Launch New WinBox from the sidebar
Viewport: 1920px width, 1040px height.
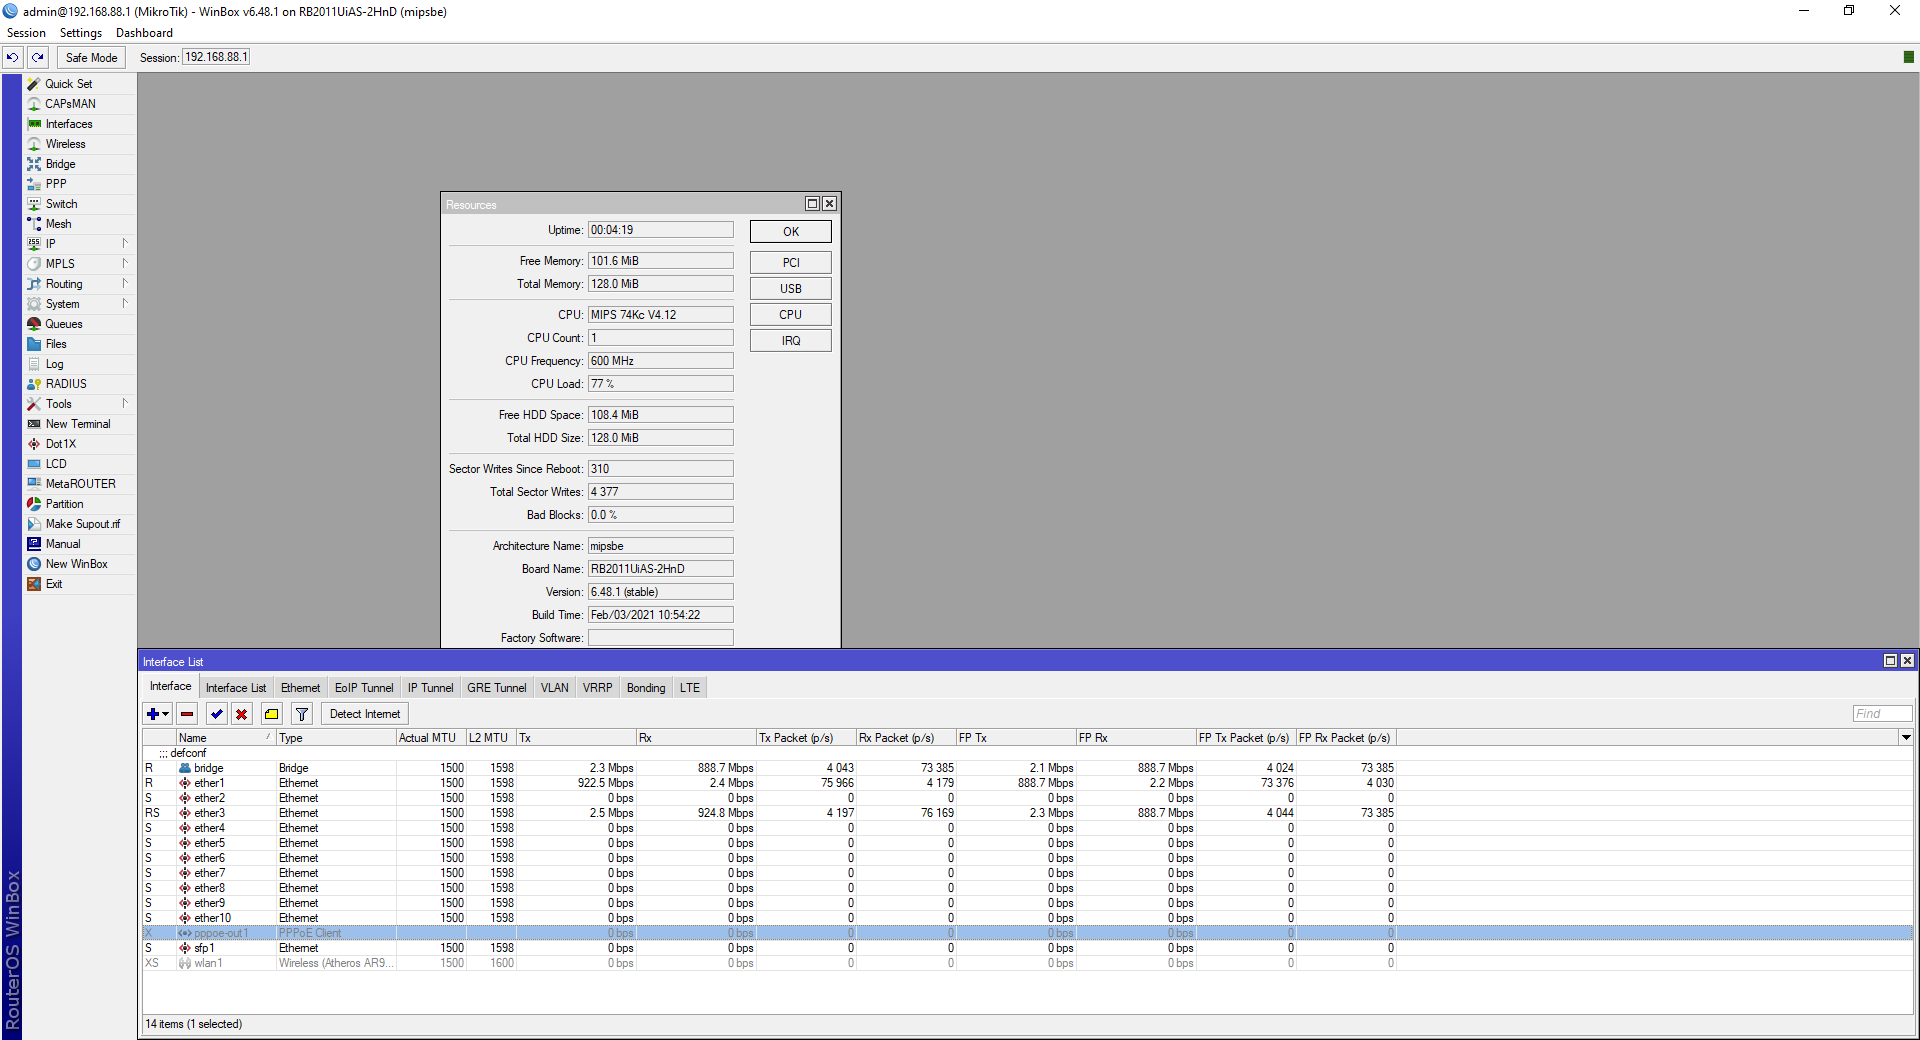pyautogui.click(x=80, y=564)
